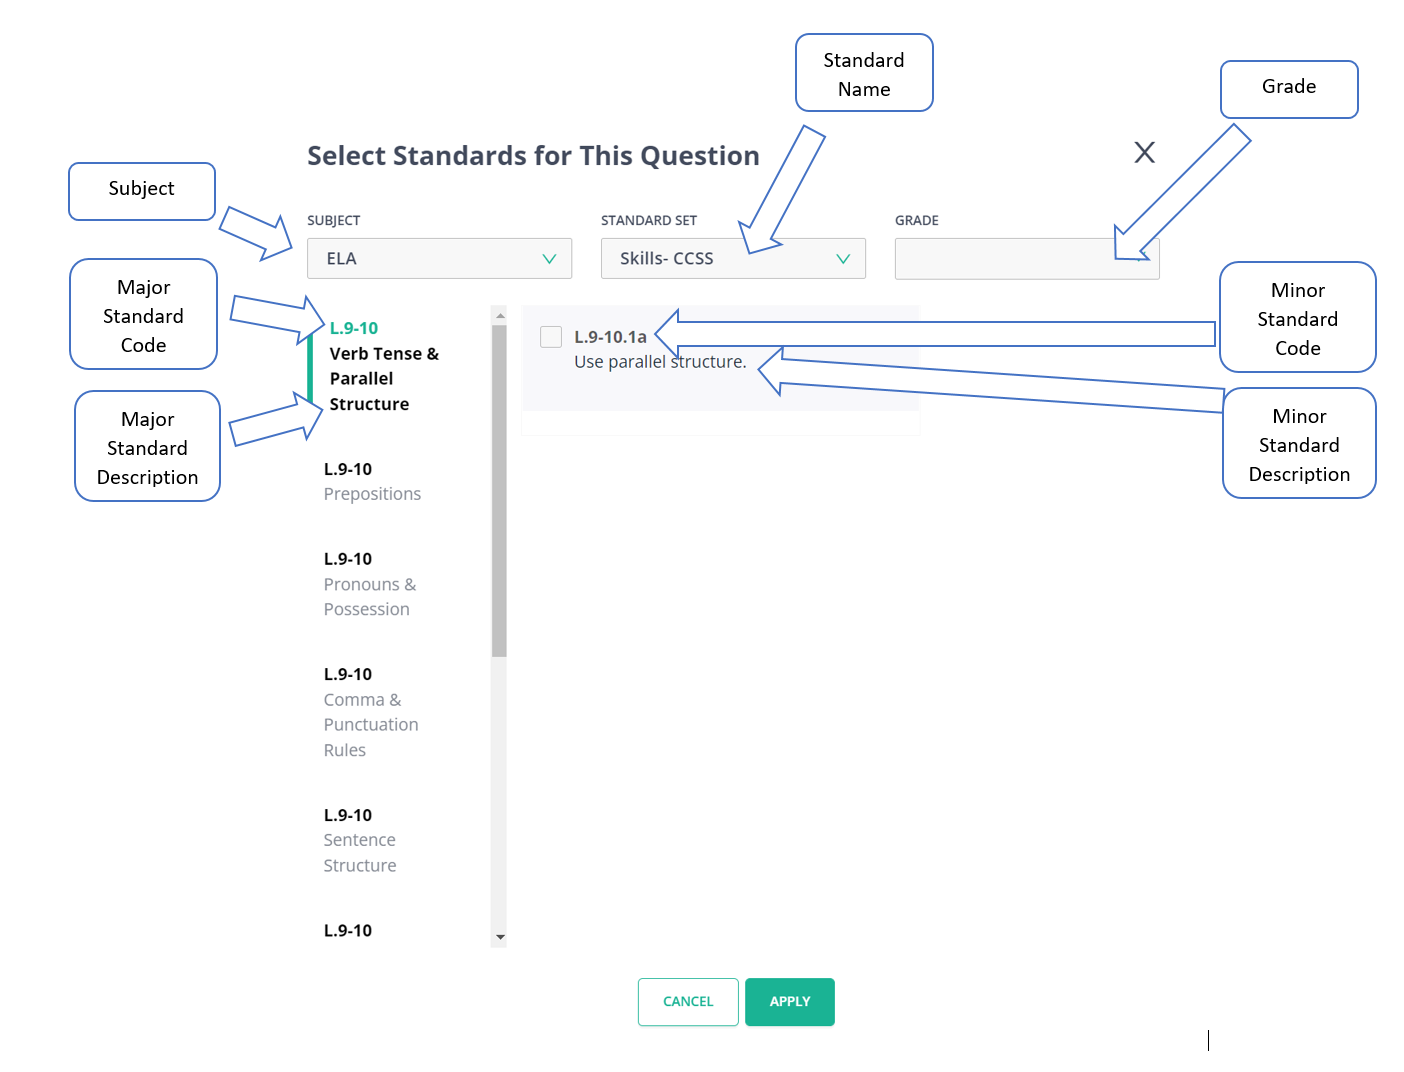
Task: Check the L.9-10.1a standard checkbox
Action: (551, 337)
